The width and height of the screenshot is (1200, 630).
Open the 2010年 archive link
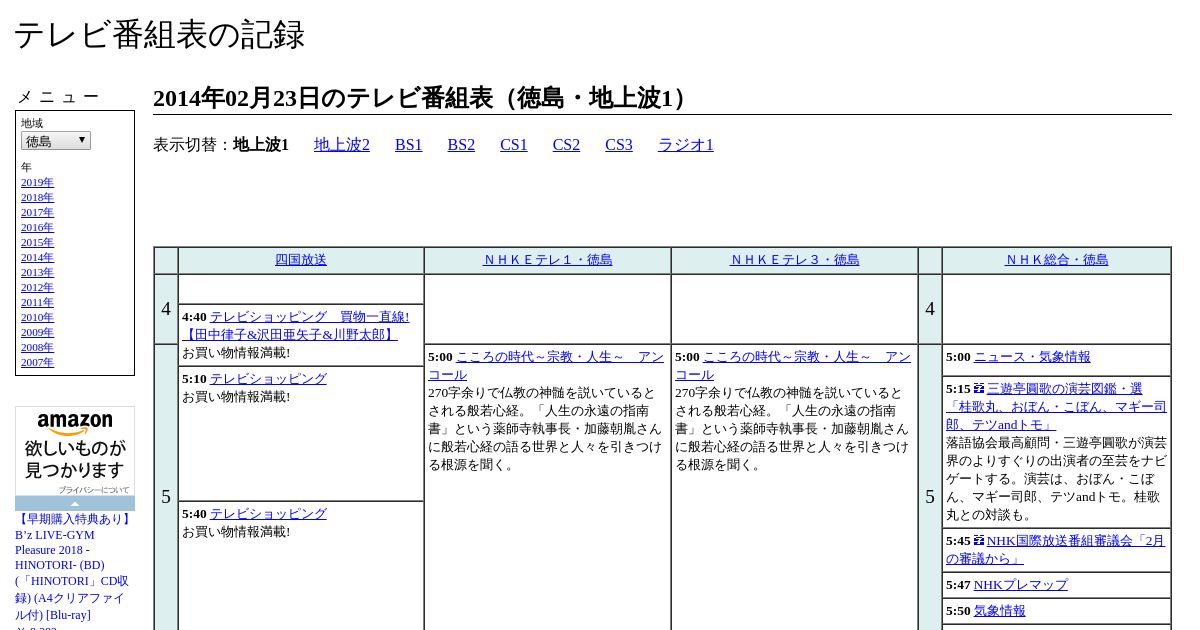(x=37, y=317)
